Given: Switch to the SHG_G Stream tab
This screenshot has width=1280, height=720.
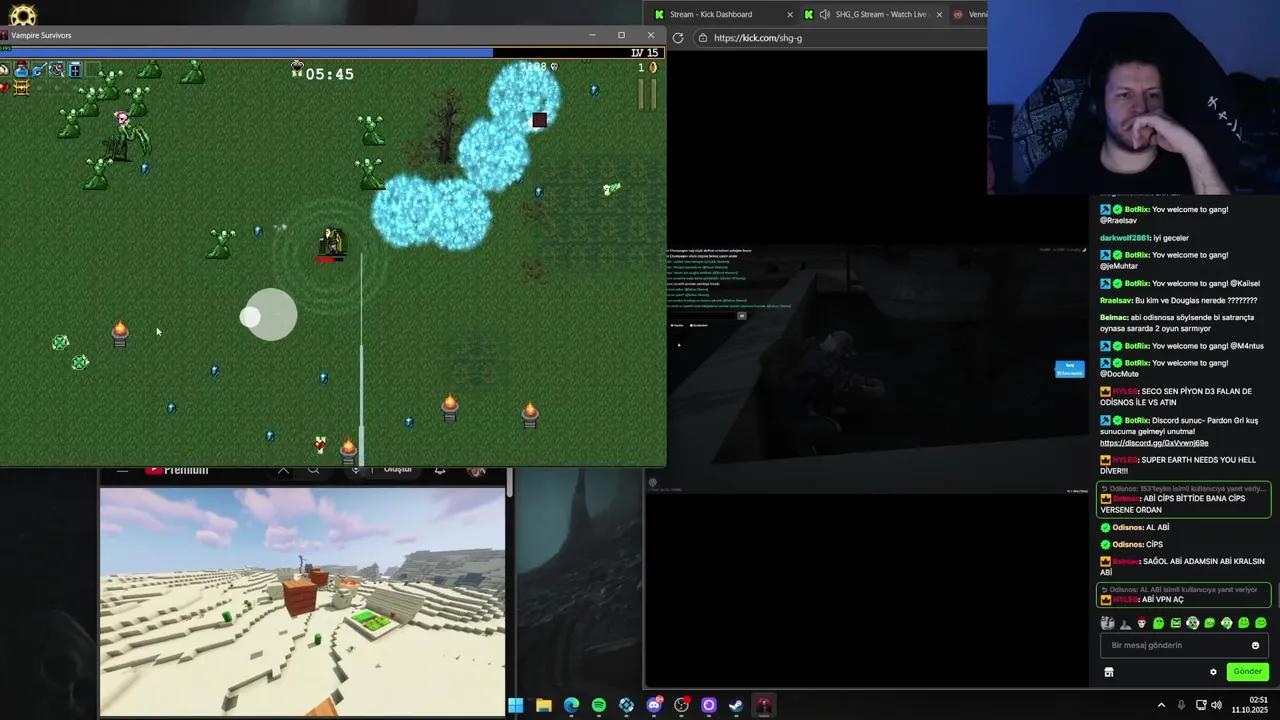Looking at the screenshot, I should pyautogui.click(x=880, y=14).
